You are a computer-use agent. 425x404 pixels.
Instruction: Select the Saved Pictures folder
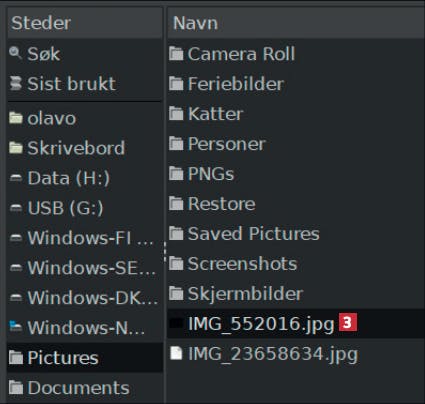click(x=296, y=234)
